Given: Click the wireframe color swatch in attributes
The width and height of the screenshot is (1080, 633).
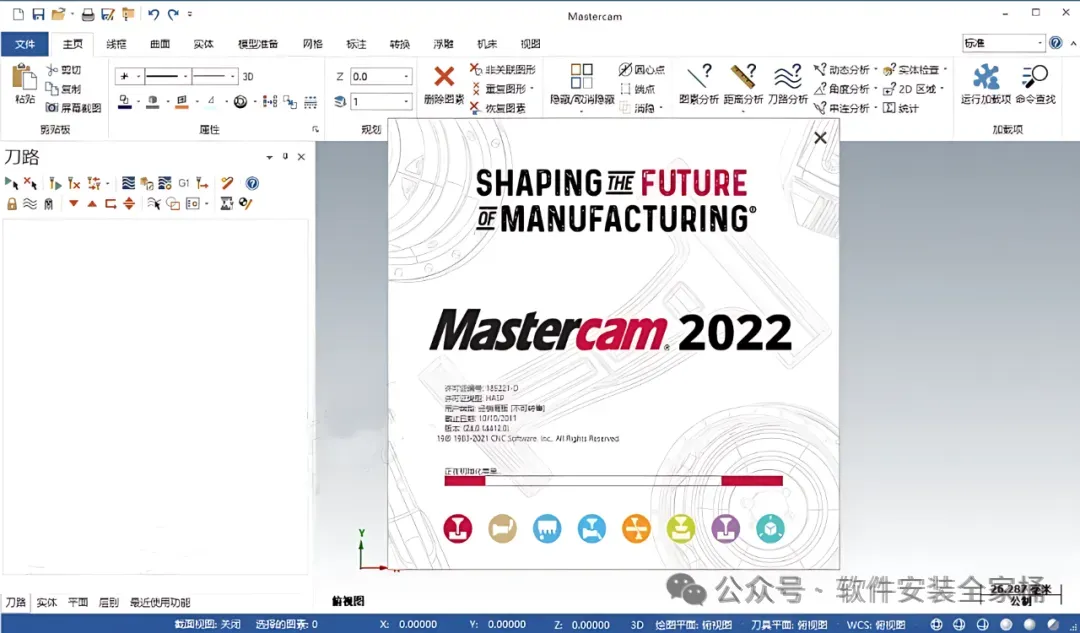Looking at the screenshot, I should 125,102.
